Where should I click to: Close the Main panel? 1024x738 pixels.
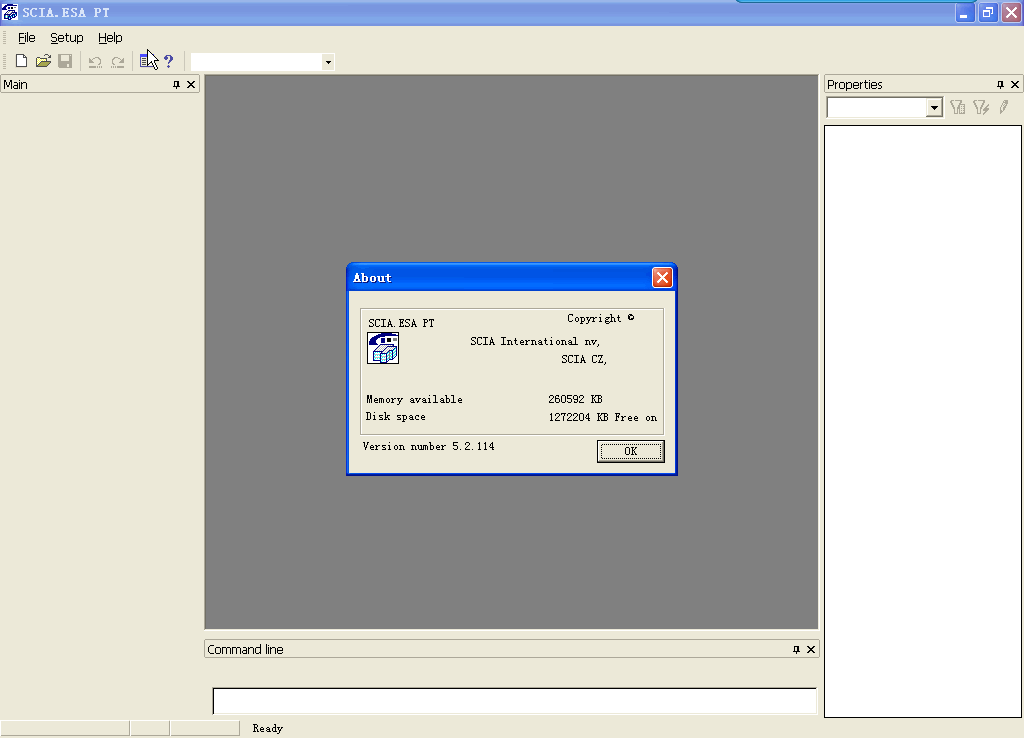[191, 84]
